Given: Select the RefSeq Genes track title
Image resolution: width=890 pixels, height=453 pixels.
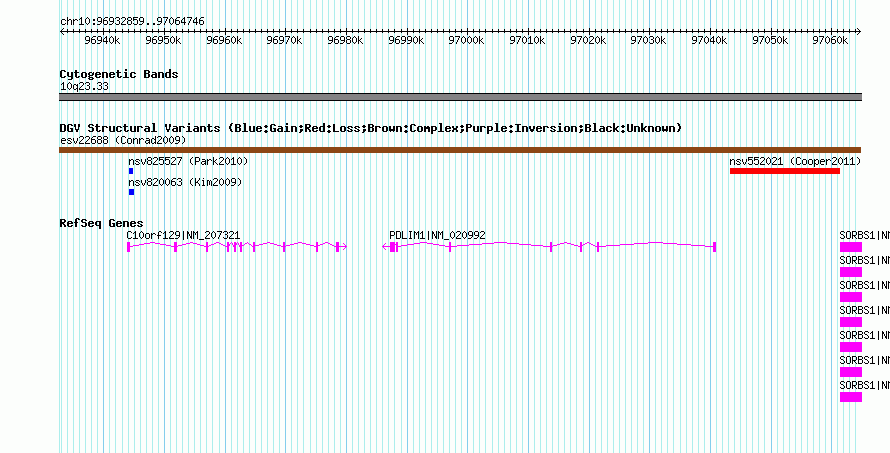Looking at the screenshot, I should 102,223.
